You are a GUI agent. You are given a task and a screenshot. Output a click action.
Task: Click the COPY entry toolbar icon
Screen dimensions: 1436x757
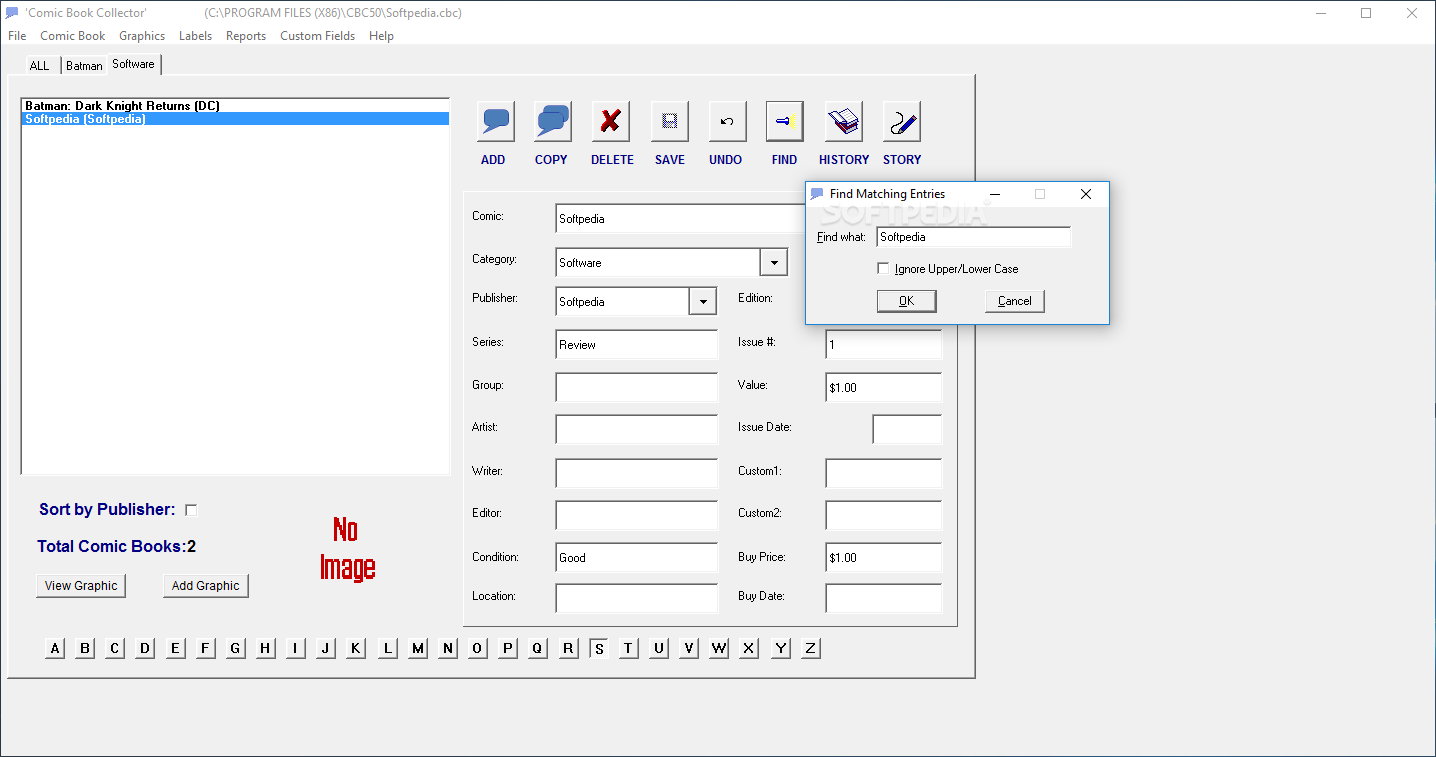pyautogui.click(x=552, y=122)
